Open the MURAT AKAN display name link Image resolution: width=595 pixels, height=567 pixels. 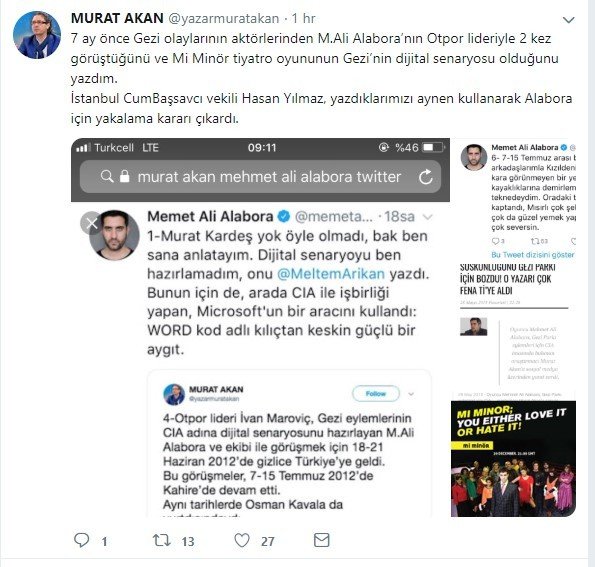click(x=117, y=18)
